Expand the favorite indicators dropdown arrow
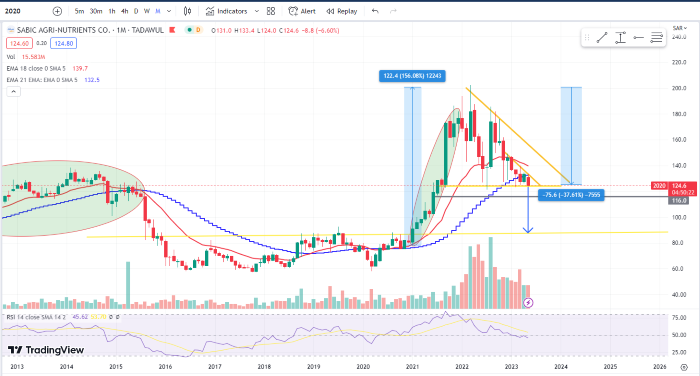 (257, 11)
